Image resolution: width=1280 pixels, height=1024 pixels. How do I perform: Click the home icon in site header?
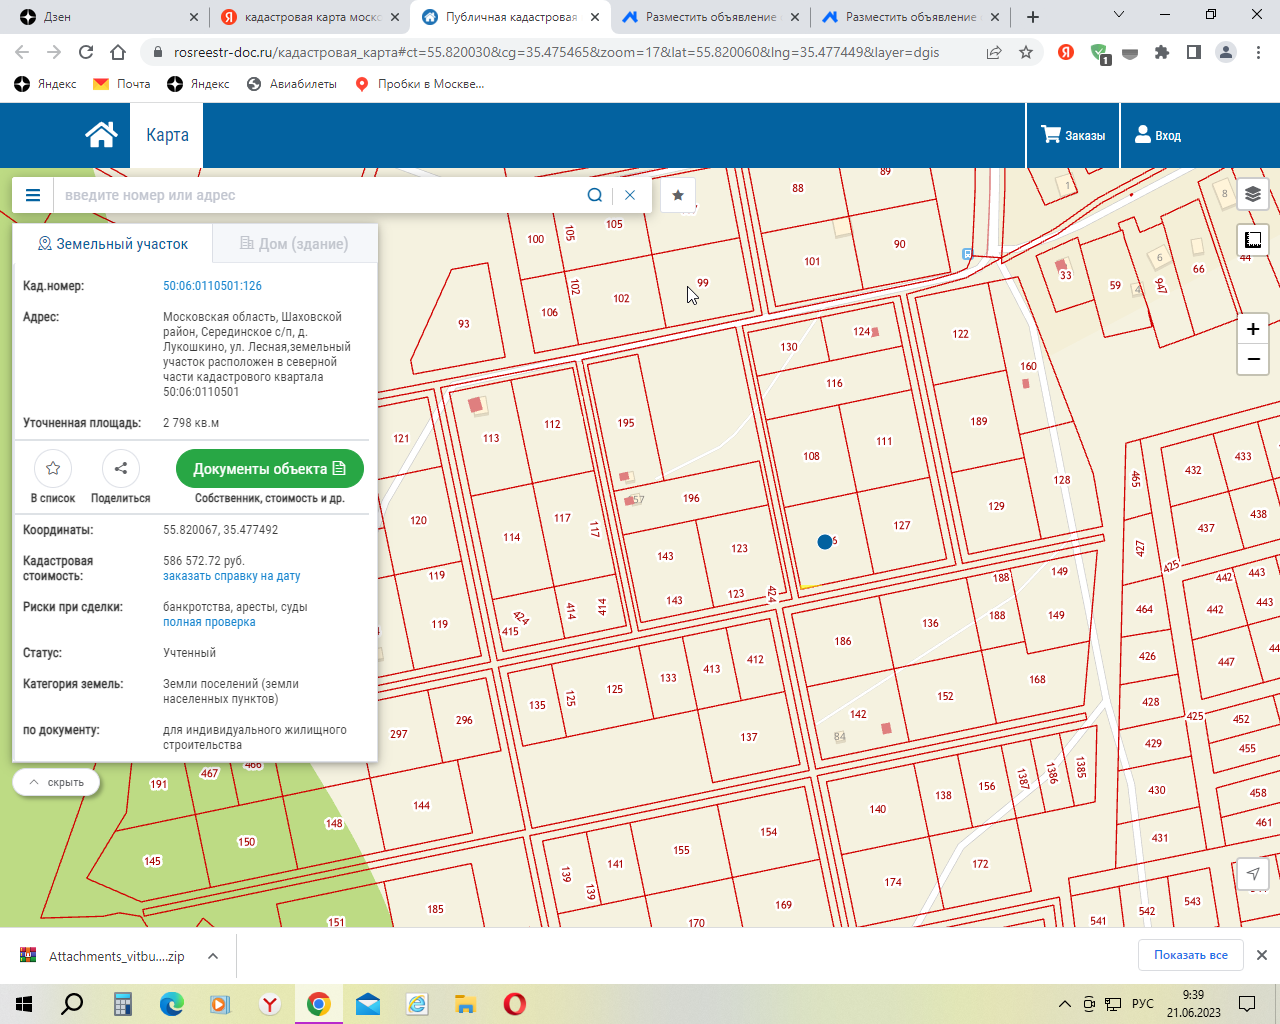(x=101, y=135)
